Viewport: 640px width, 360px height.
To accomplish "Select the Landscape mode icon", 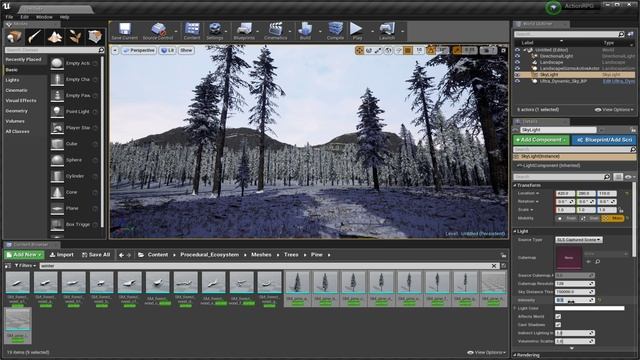I will click(55, 37).
